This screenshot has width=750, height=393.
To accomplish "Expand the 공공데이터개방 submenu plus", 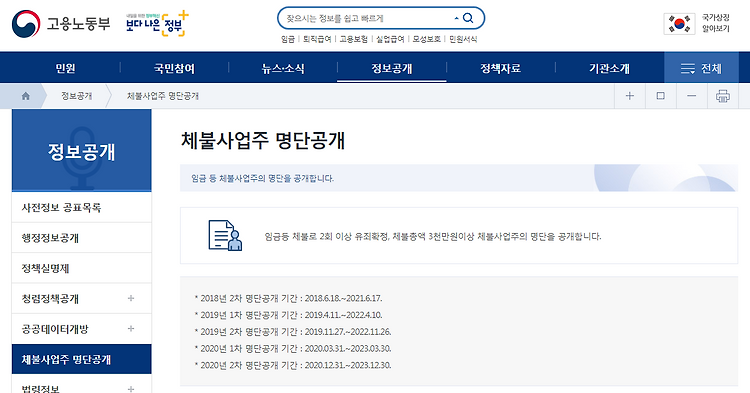I will [x=131, y=328].
